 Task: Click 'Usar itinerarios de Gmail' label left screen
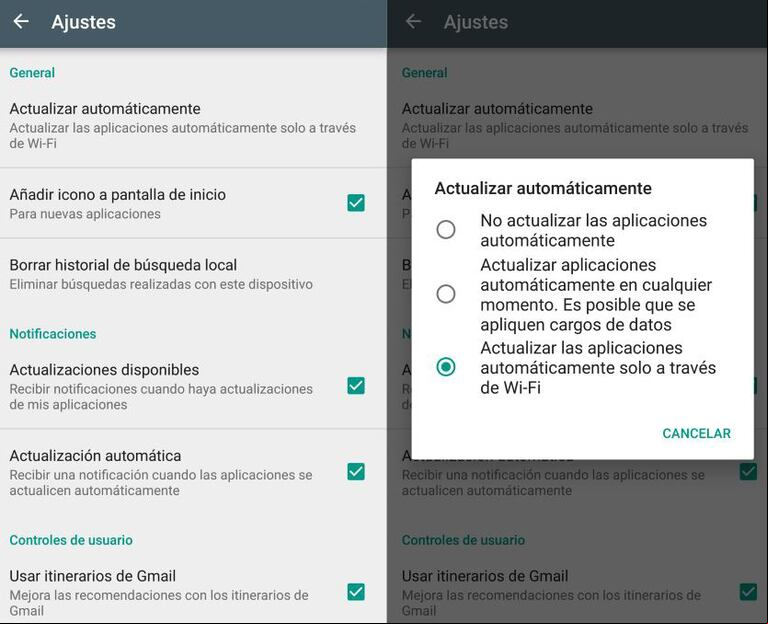(x=93, y=576)
